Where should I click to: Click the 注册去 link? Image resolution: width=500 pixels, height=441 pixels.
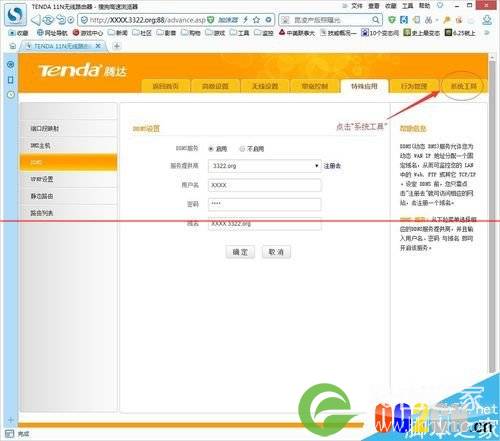(332, 166)
